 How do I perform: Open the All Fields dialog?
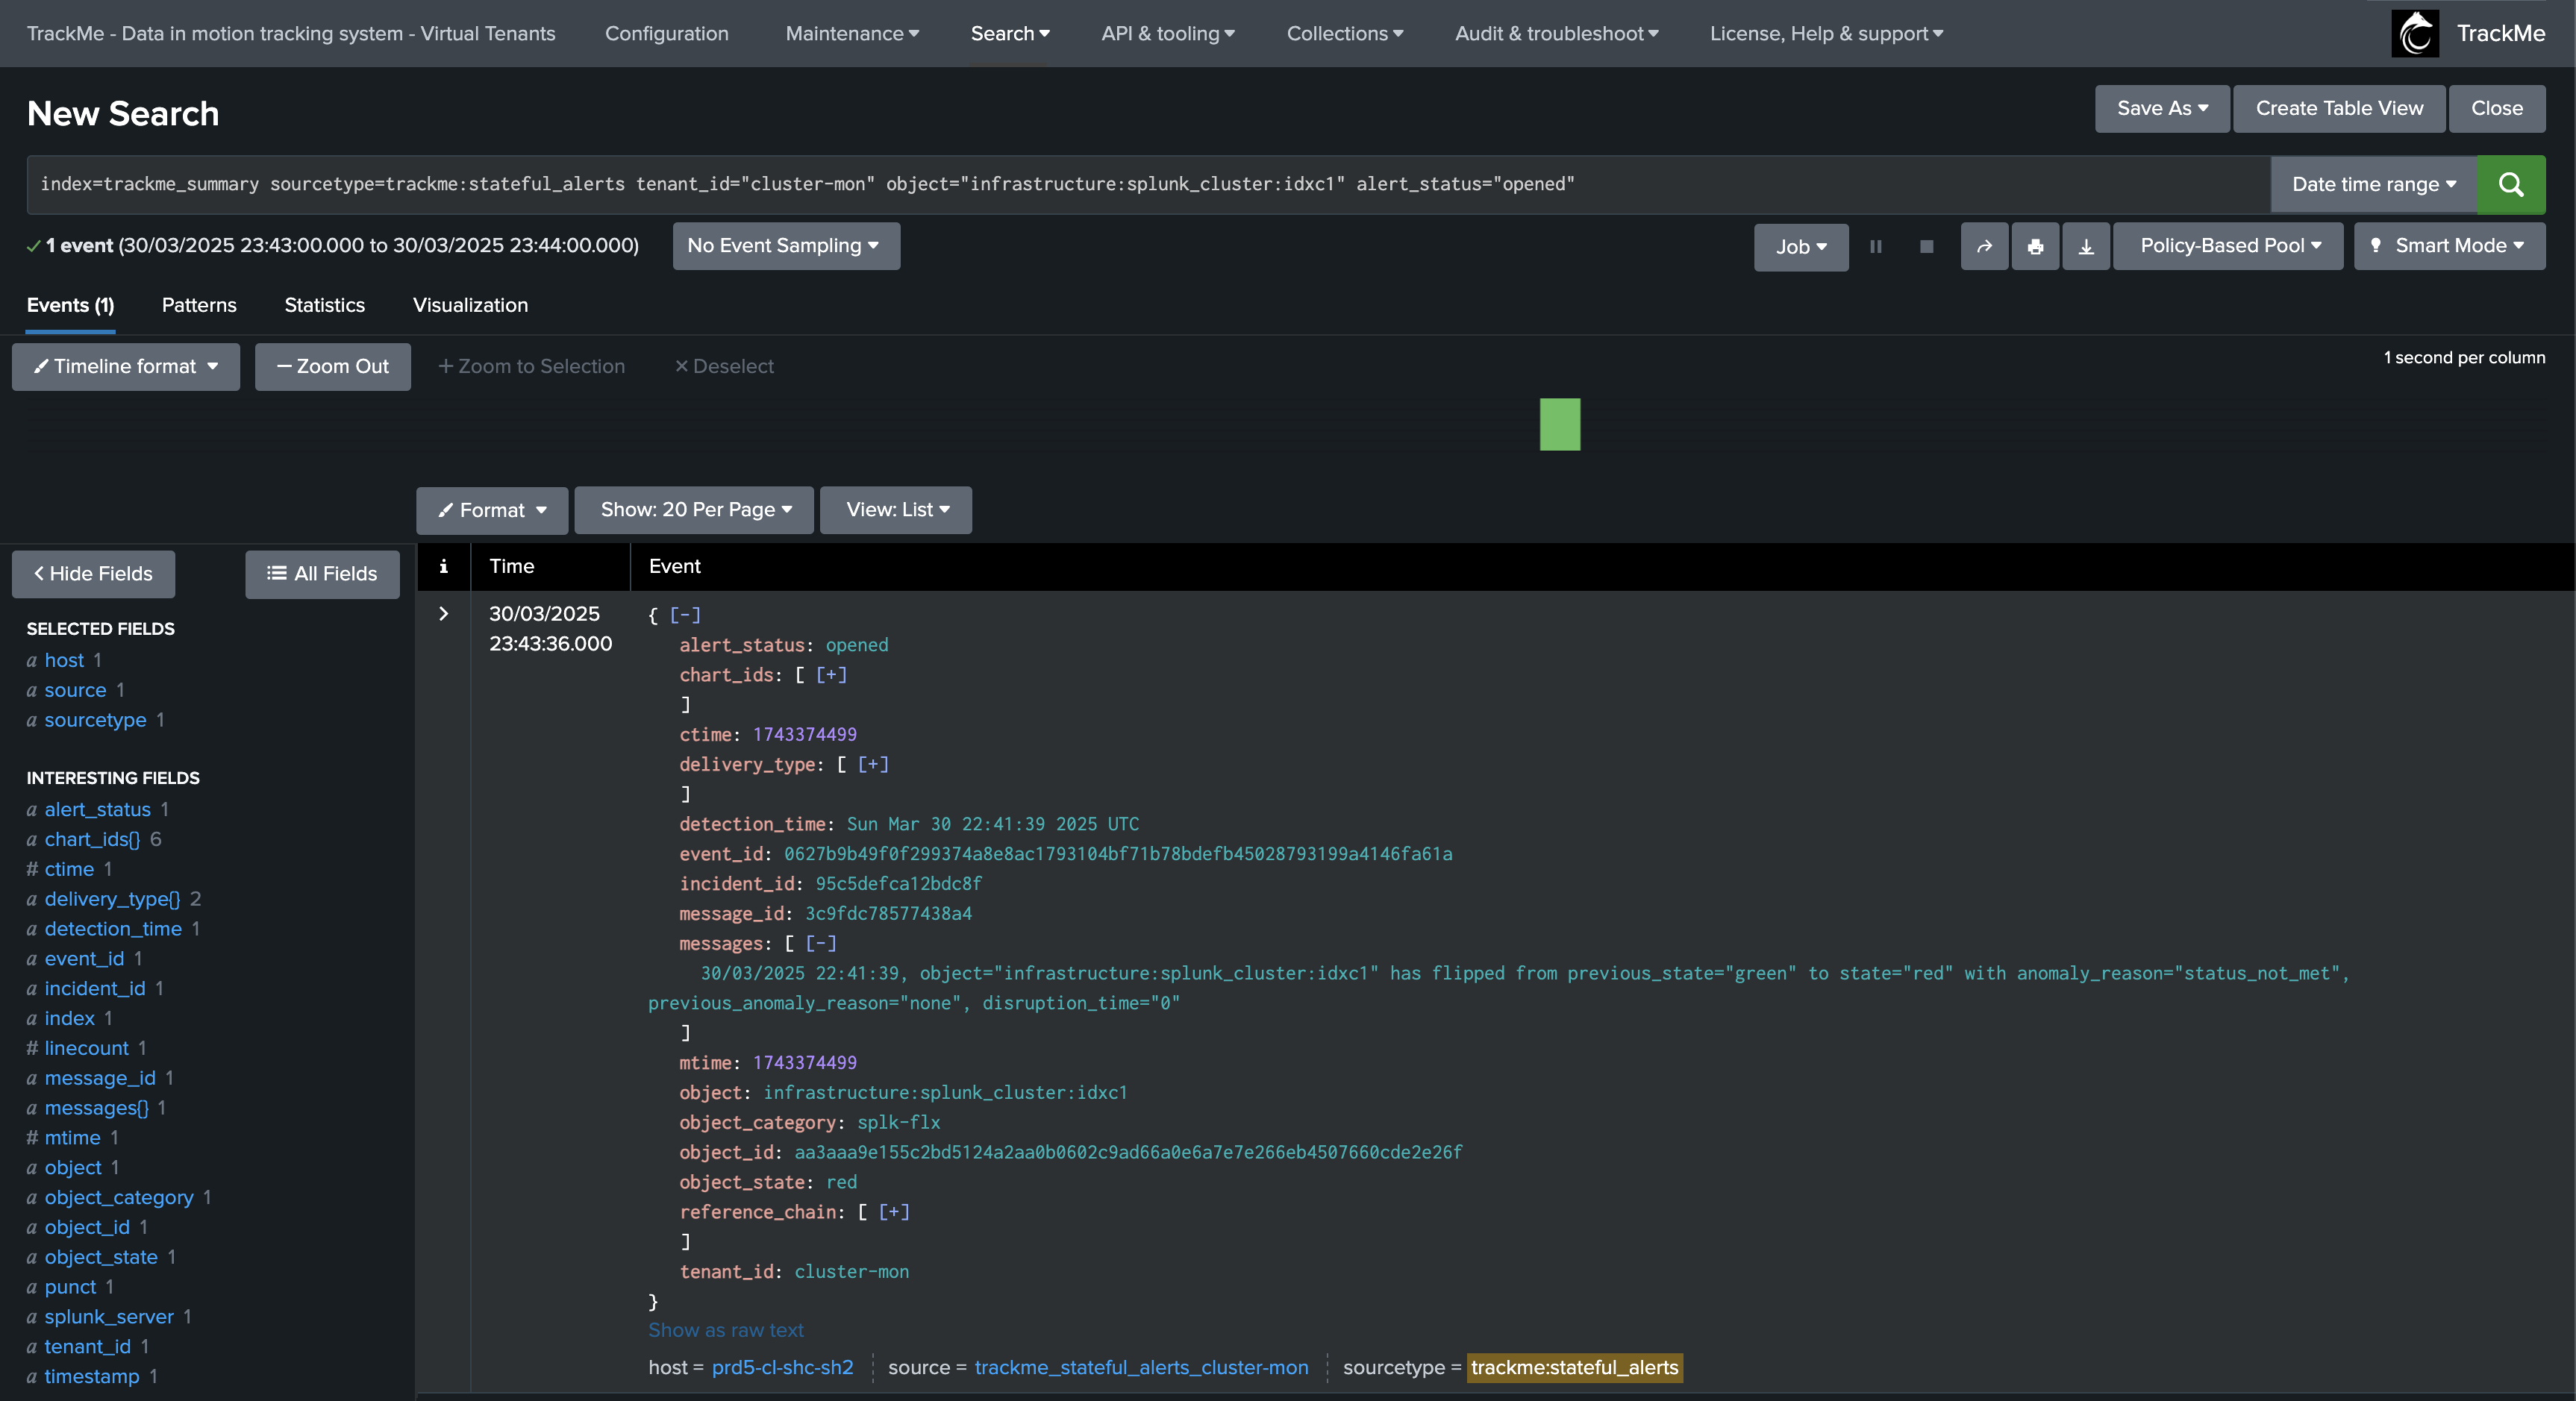[x=322, y=574]
